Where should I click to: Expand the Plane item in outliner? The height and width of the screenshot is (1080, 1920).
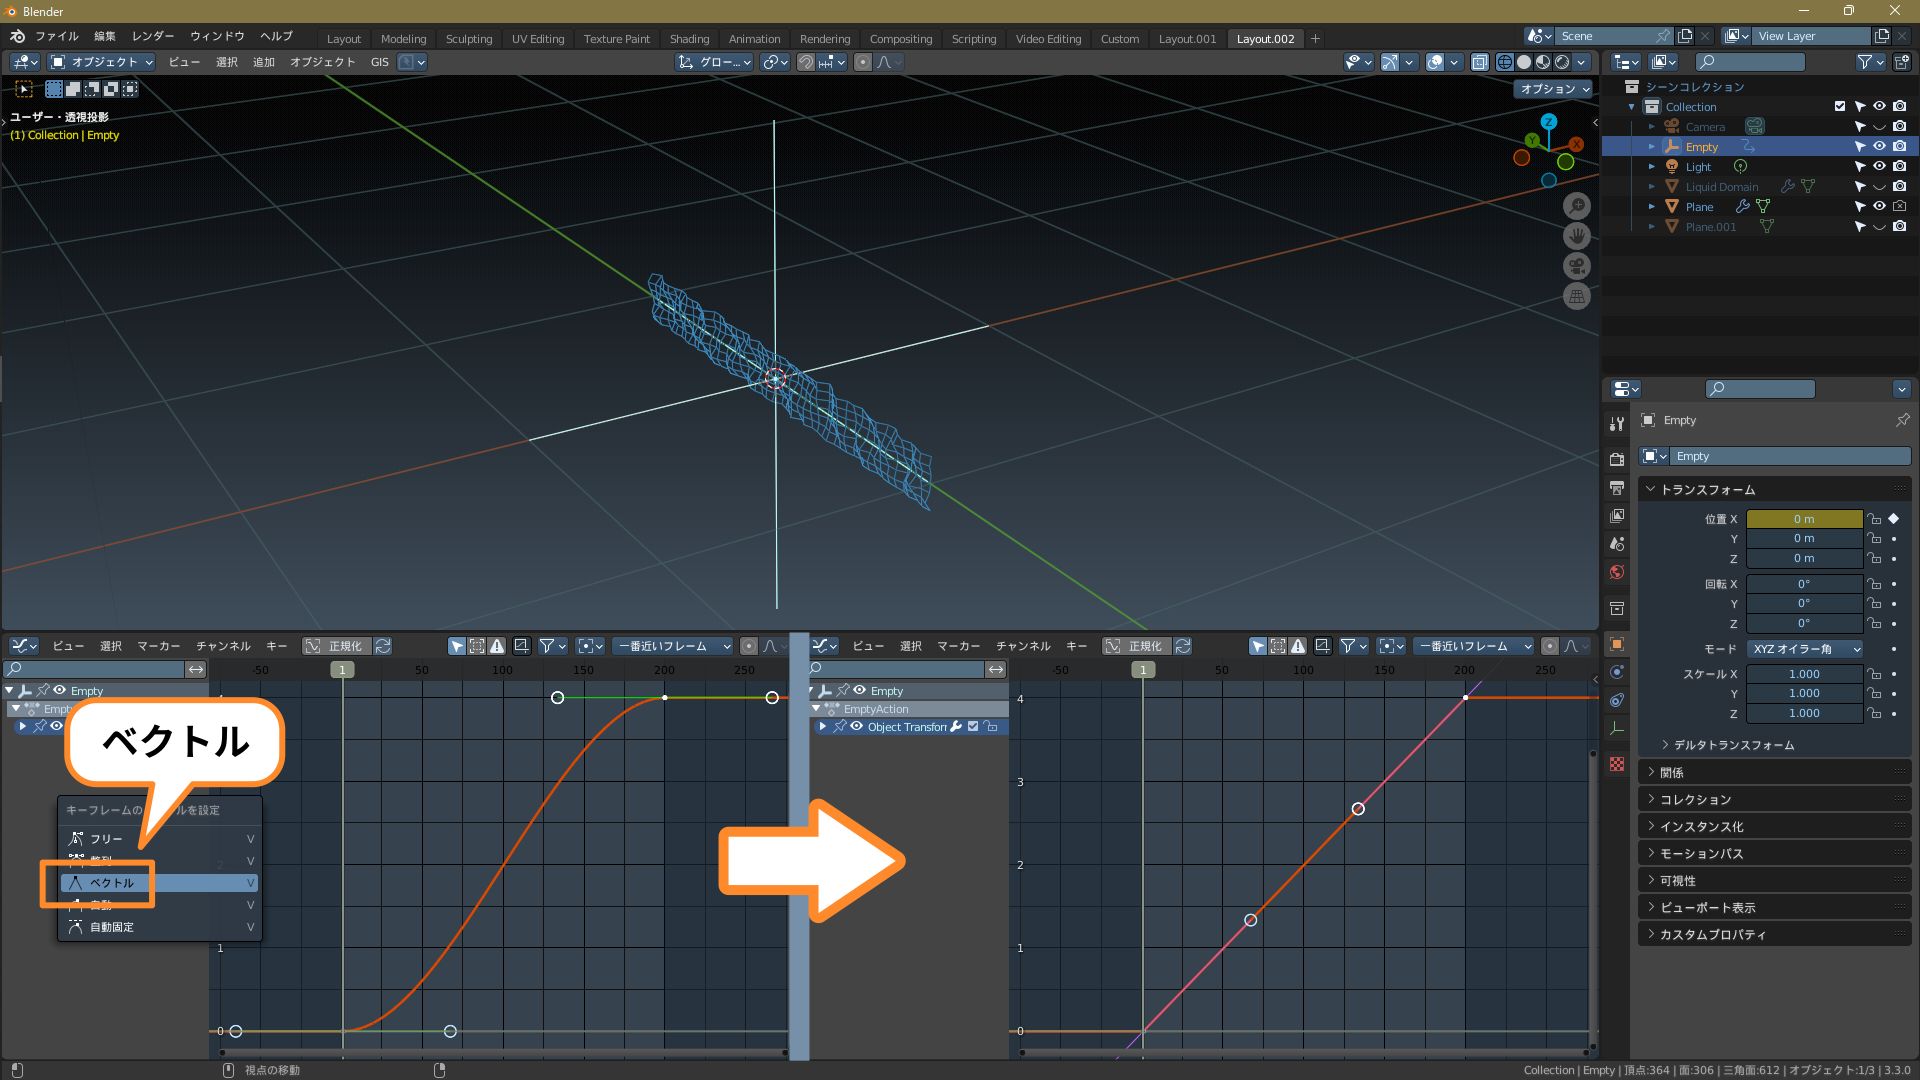click(x=1652, y=207)
